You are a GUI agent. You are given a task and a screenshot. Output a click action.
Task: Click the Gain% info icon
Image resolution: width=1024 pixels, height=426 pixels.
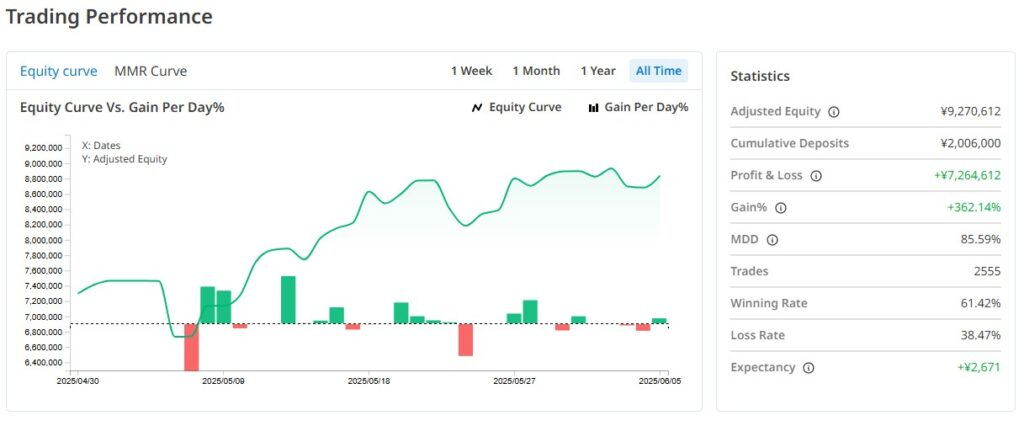781,208
